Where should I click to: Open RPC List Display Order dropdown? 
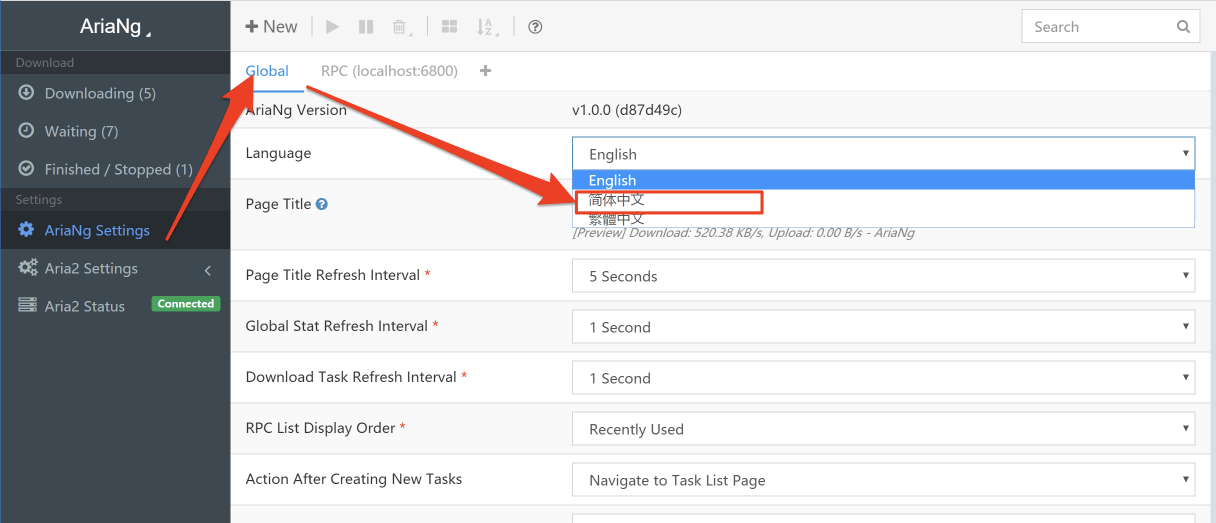(x=884, y=429)
